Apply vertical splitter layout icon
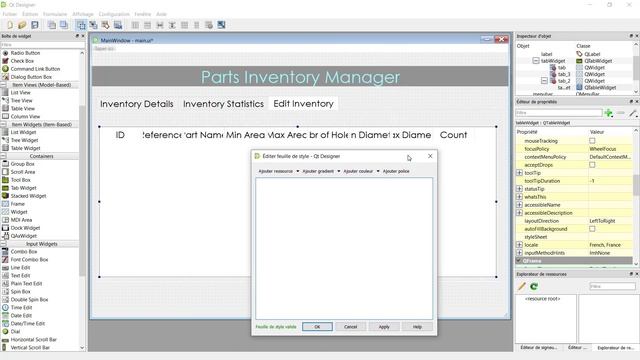 pos(172,25)
